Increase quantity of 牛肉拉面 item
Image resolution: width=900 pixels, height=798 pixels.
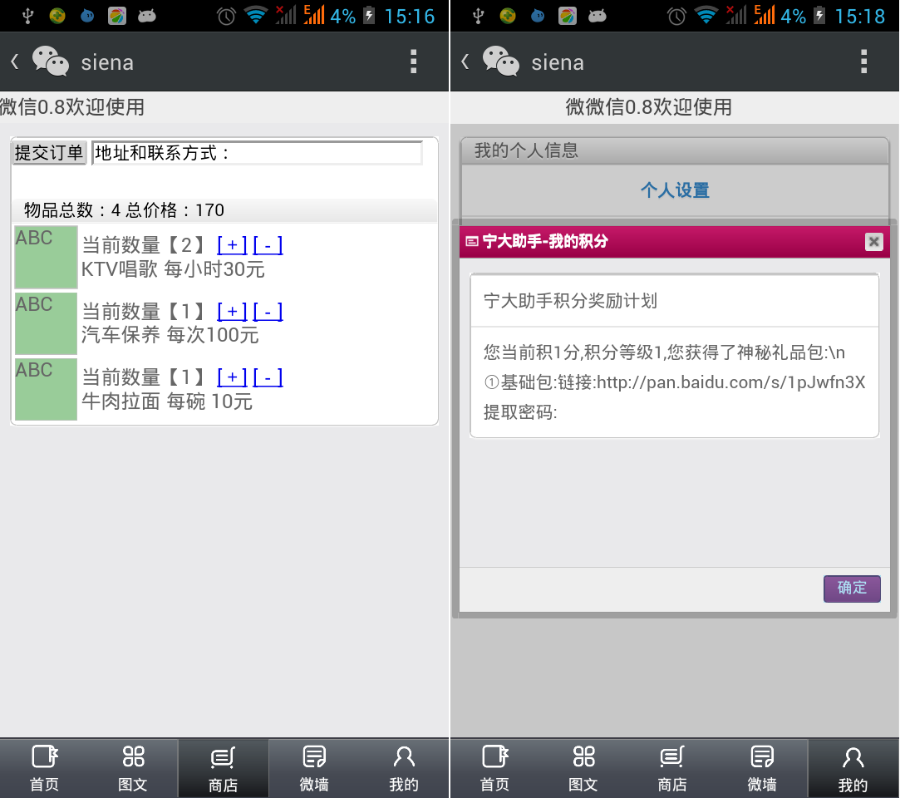pyautogui.click(x=232, y=378)
